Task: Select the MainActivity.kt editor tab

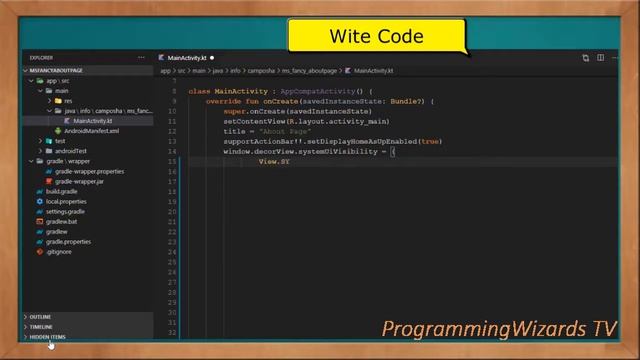Action: click(x=186, y=58)
